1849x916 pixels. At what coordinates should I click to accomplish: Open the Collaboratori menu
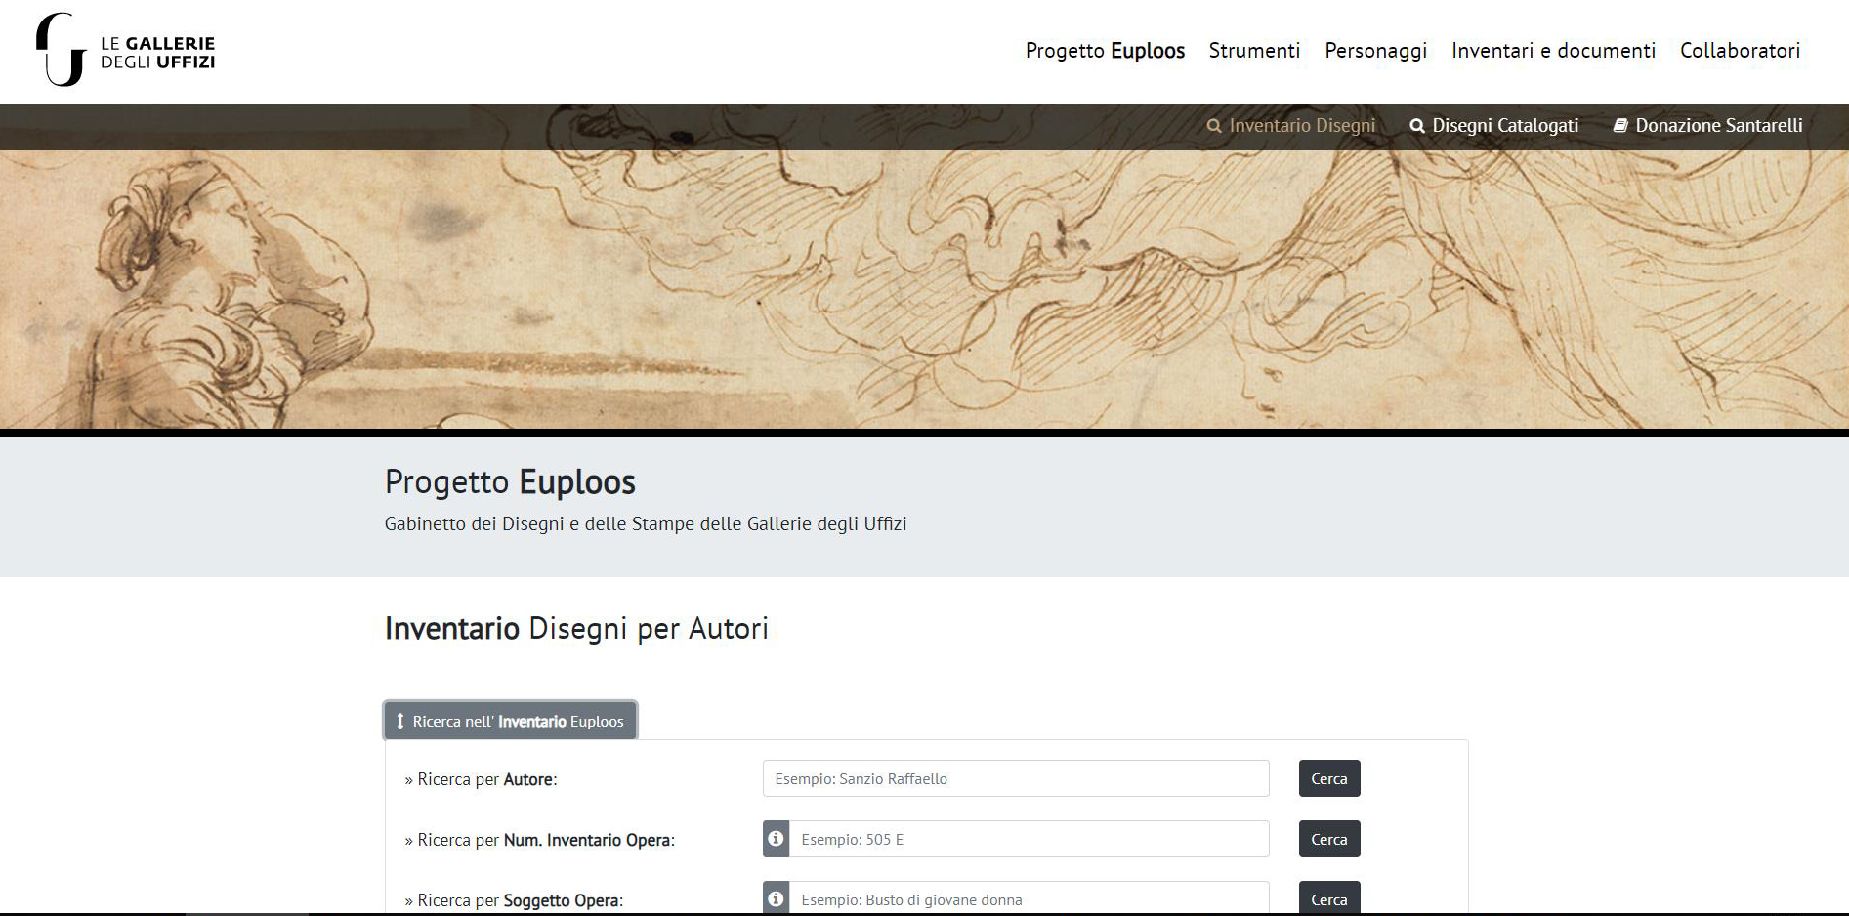[1740, 51]
